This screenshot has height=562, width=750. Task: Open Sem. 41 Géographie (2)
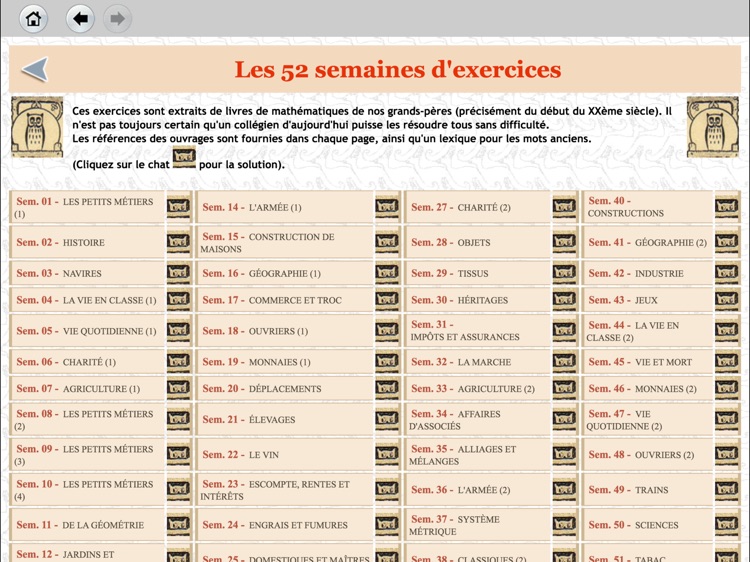[x=648, y=242]
